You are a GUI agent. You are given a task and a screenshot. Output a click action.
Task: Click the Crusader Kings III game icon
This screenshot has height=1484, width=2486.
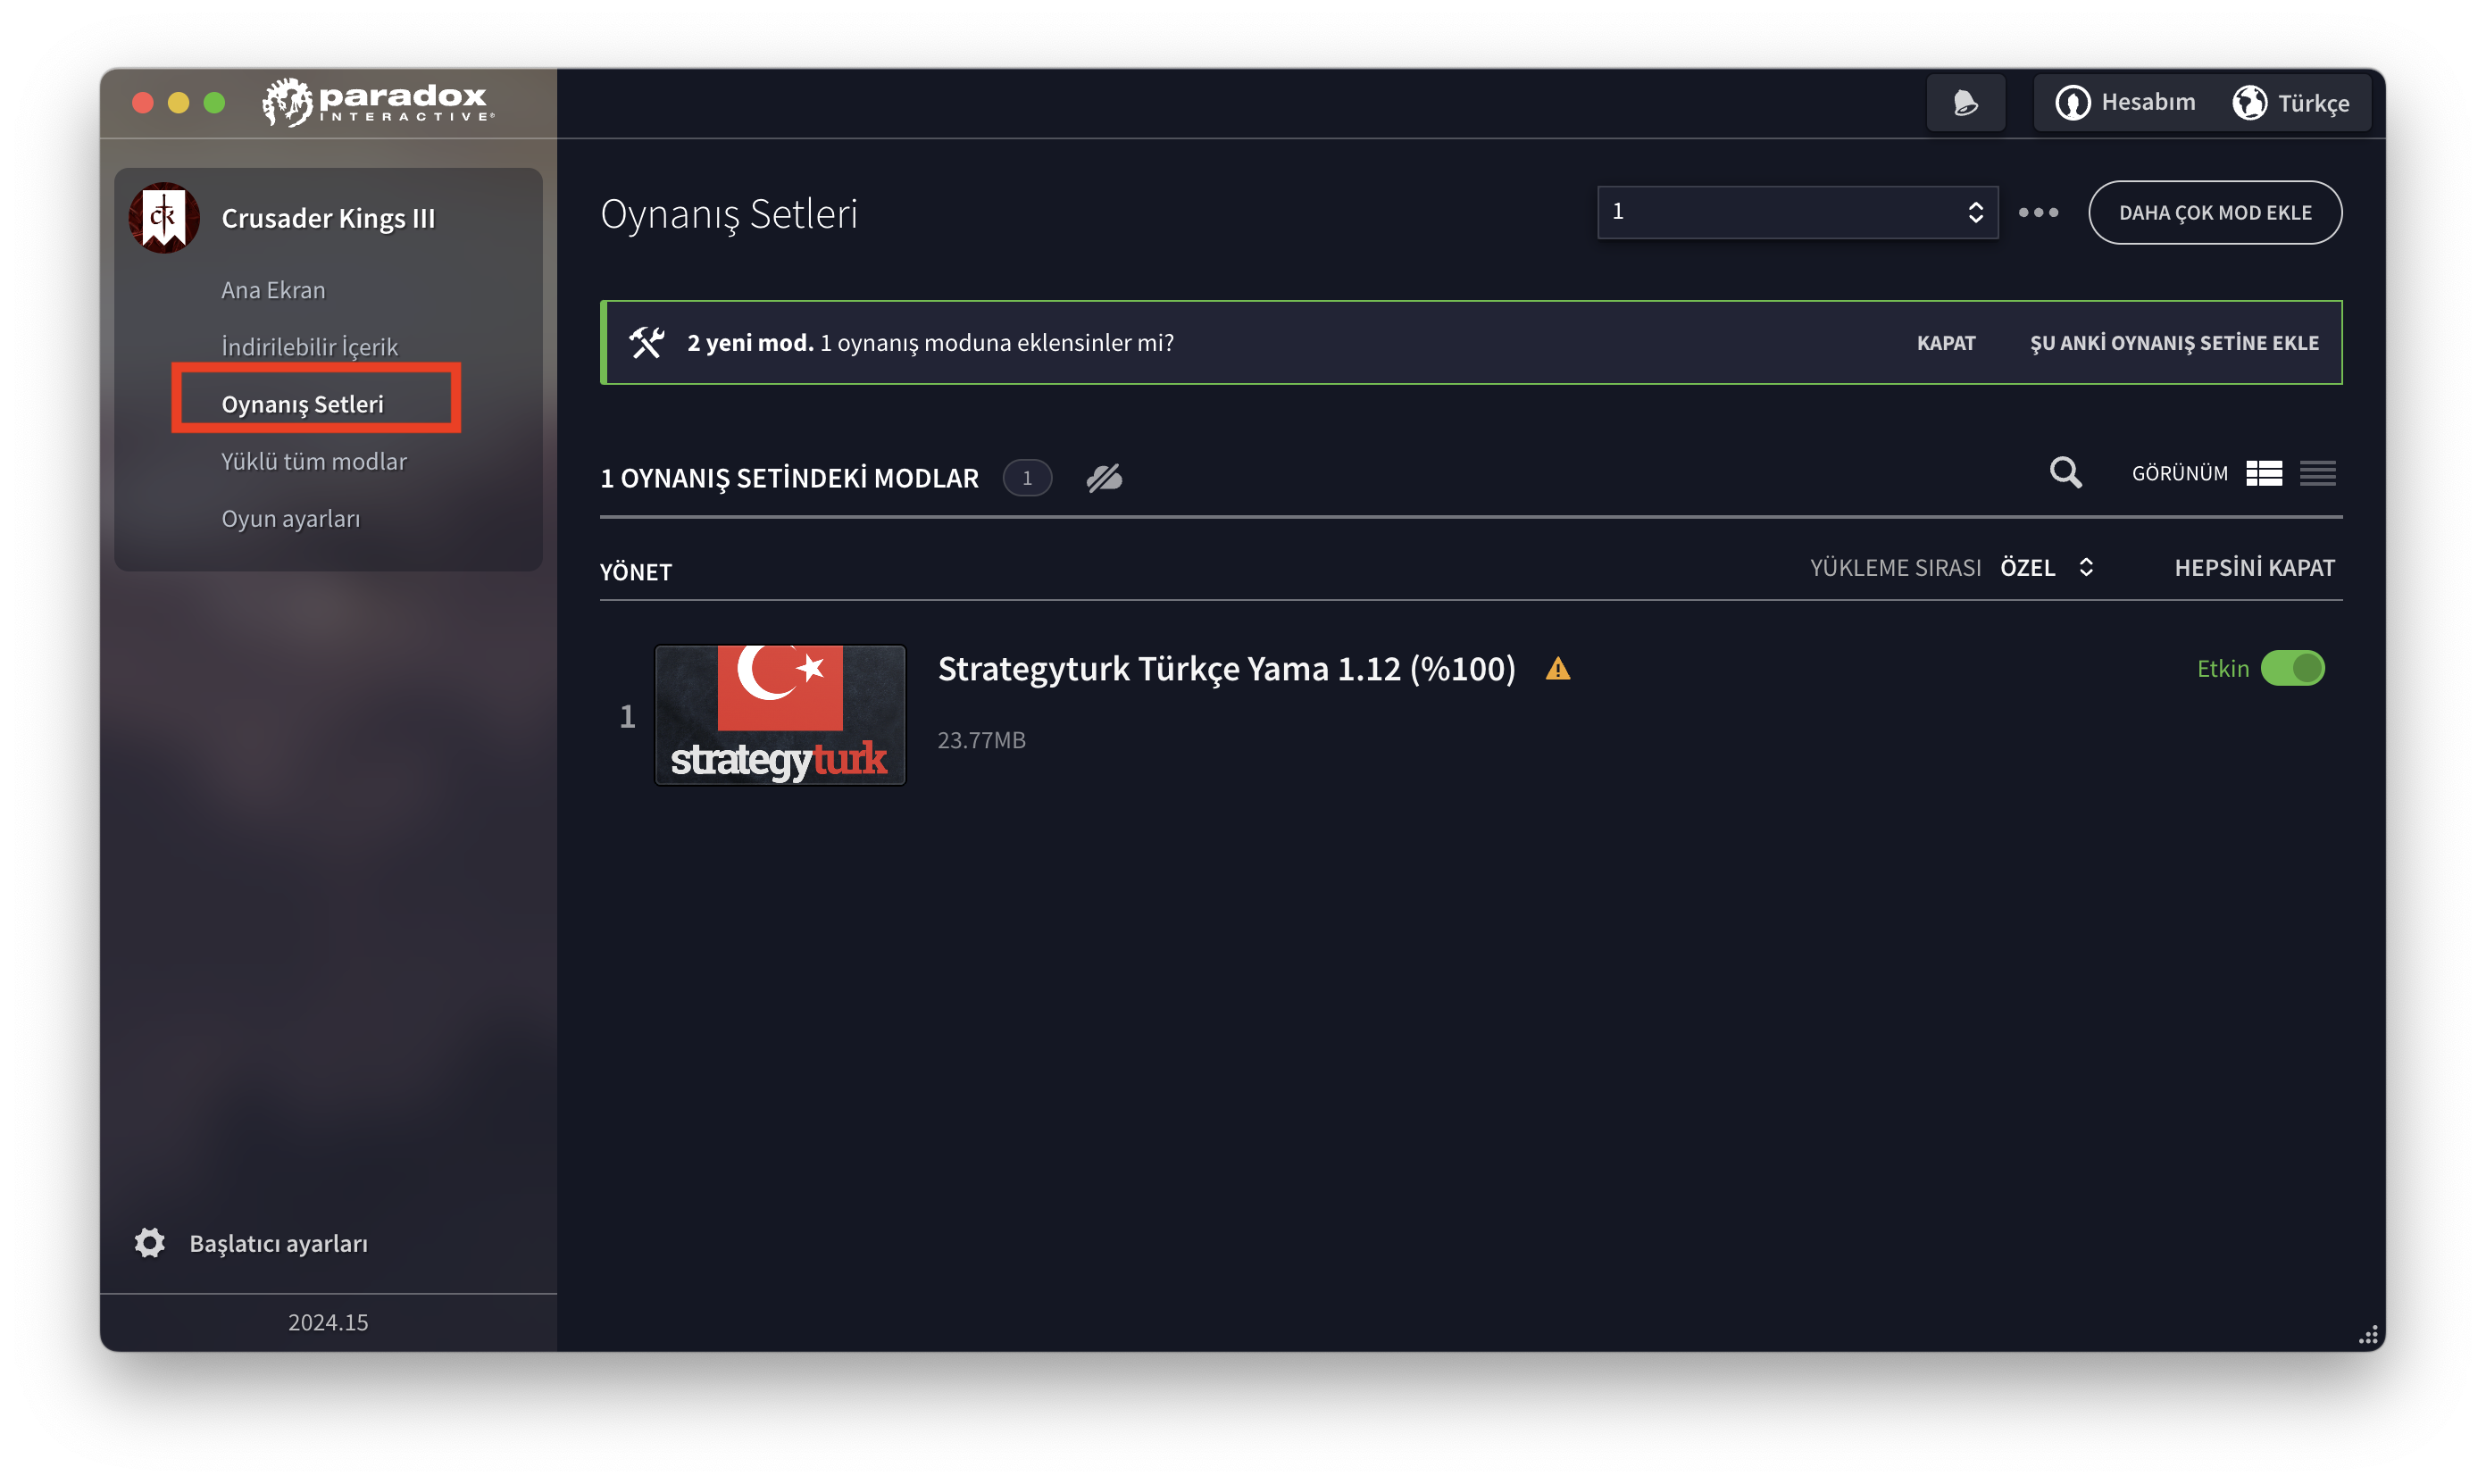coord(165,217)
